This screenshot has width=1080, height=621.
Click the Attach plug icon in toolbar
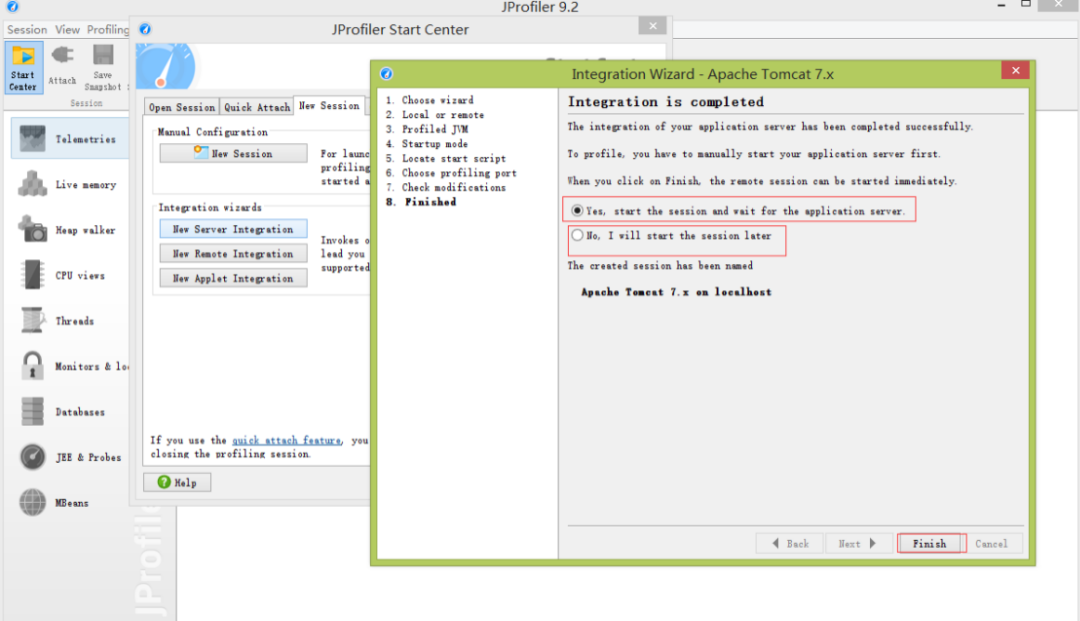(x=62, y=55)
